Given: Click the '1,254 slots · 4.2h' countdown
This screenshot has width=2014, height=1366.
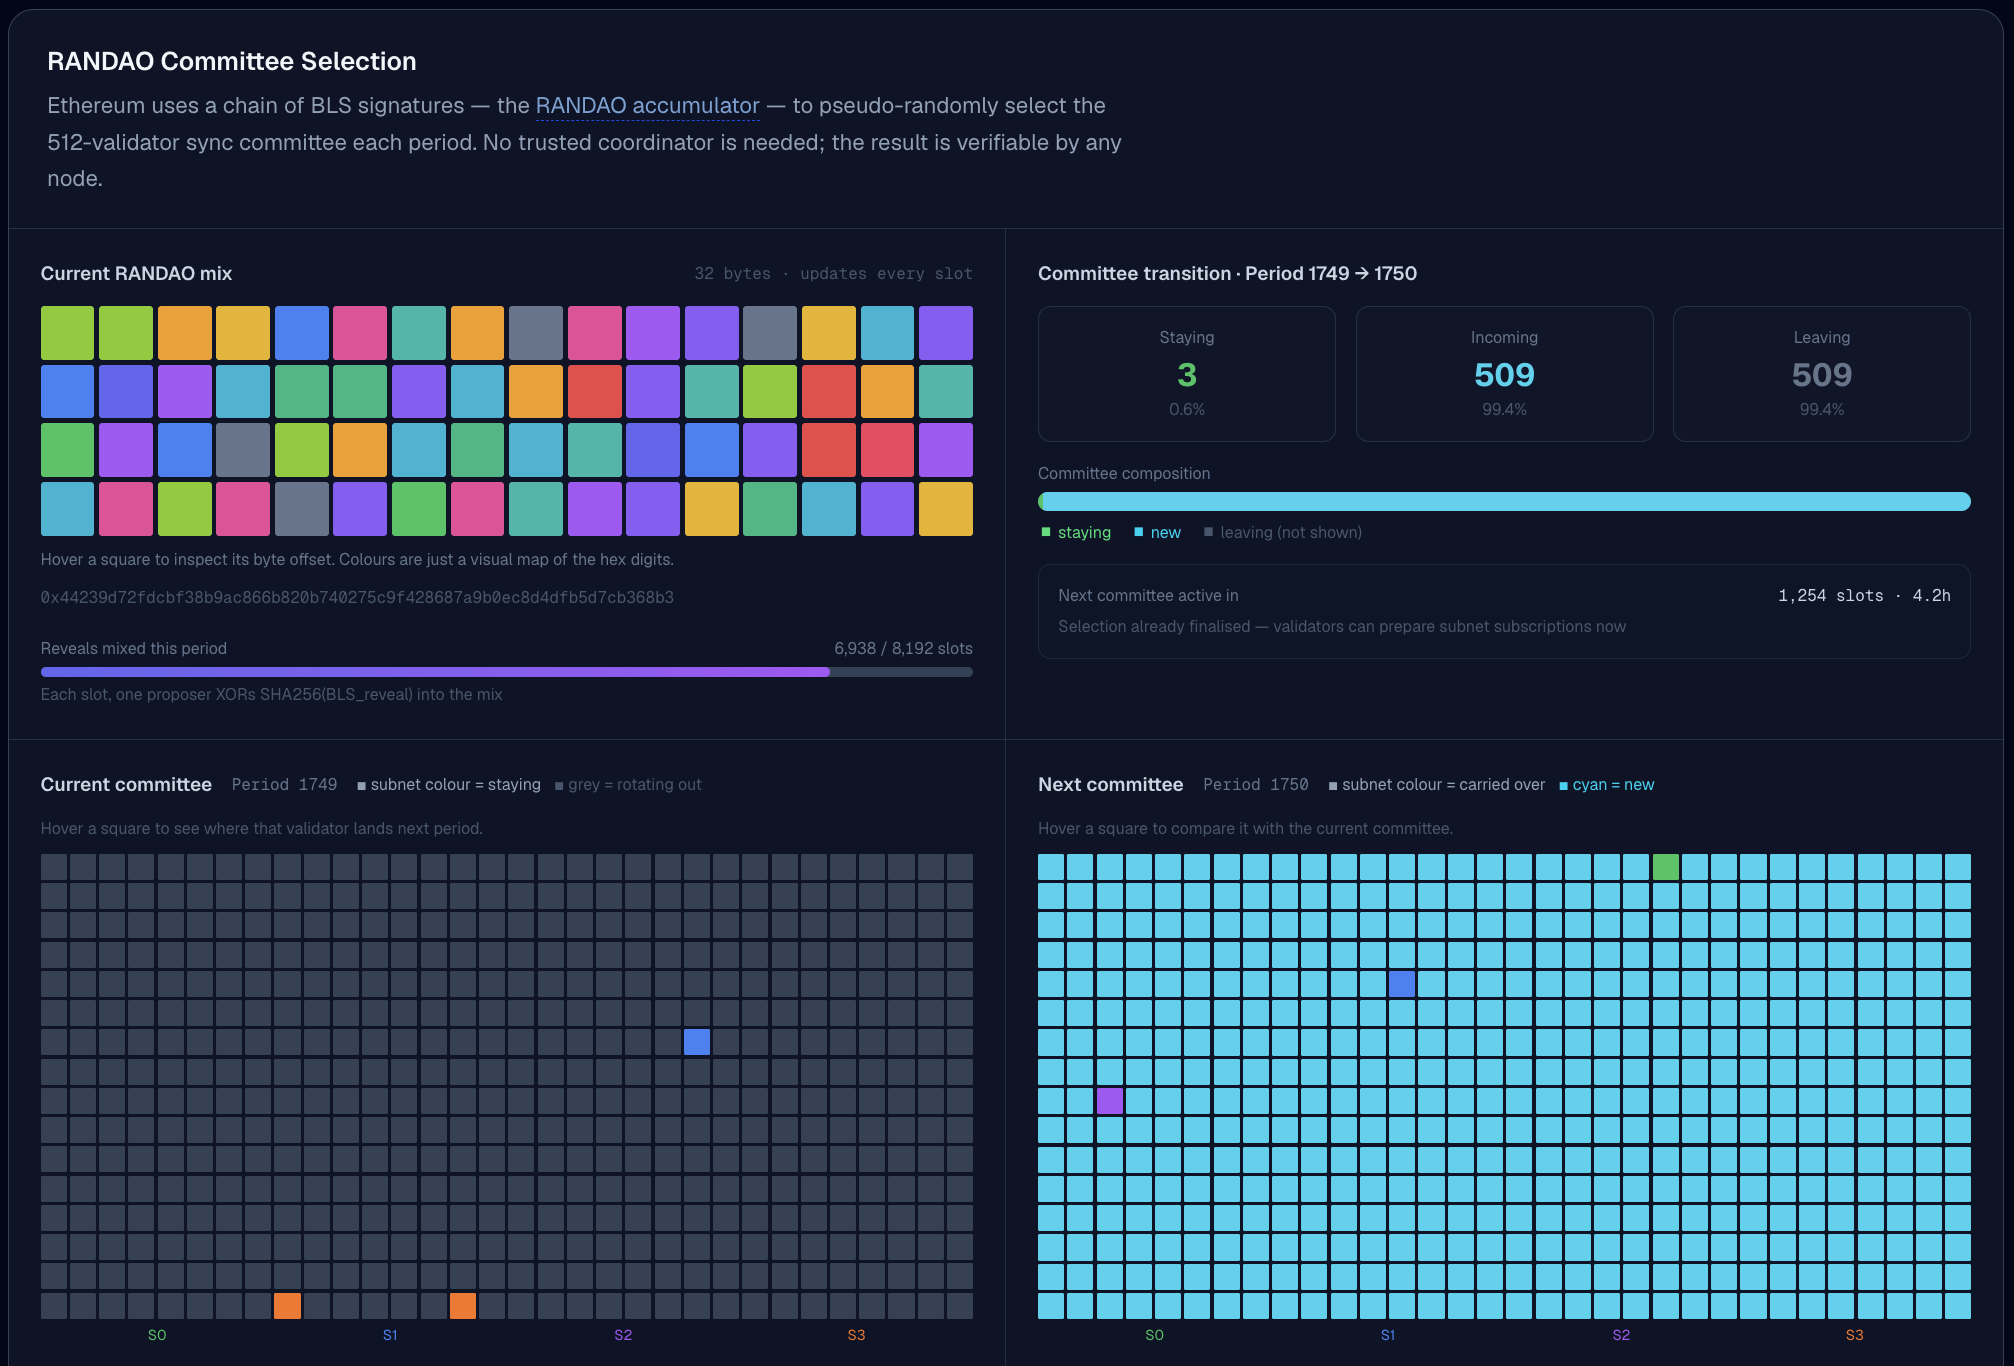Looking at the screenshot, I should tap(1864, 595).
